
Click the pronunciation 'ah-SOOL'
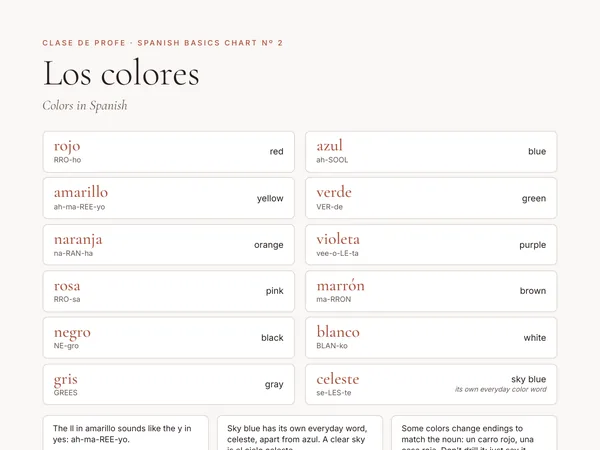[332, 160]
